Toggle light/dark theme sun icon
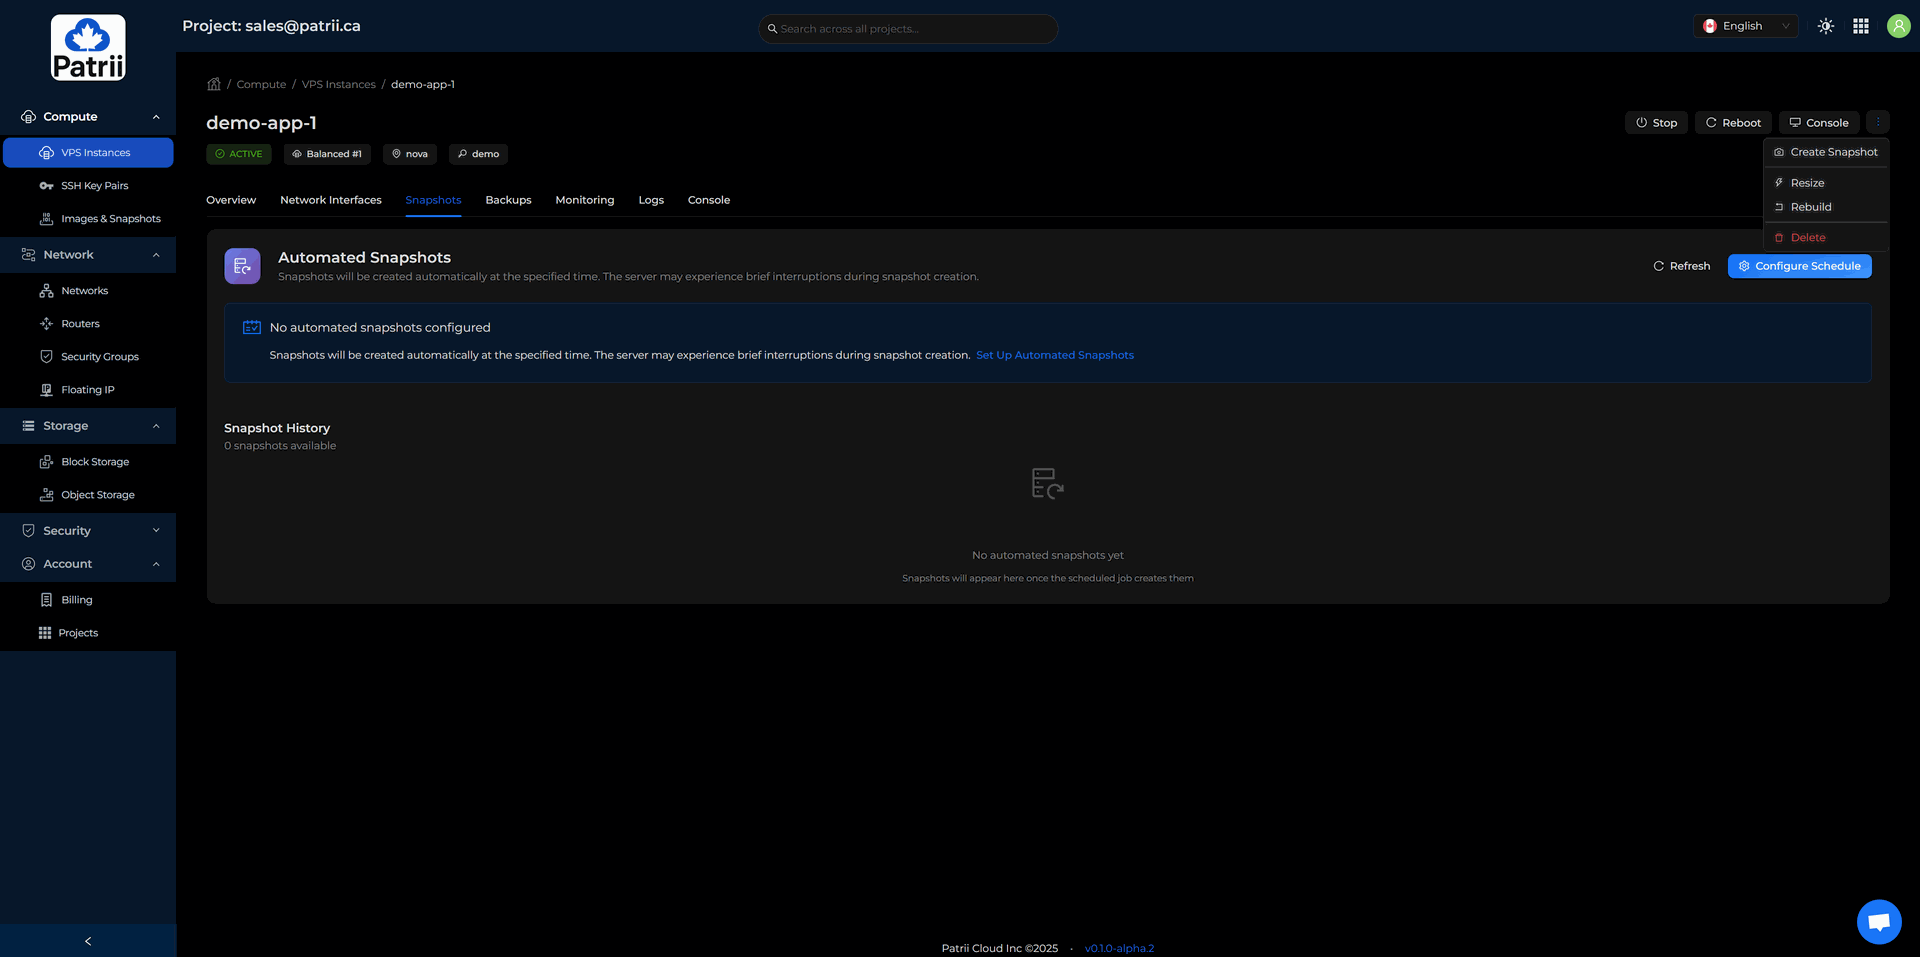Image resolution: width=1920 pixels, height=957 pixels. (x=1825, y=27)
